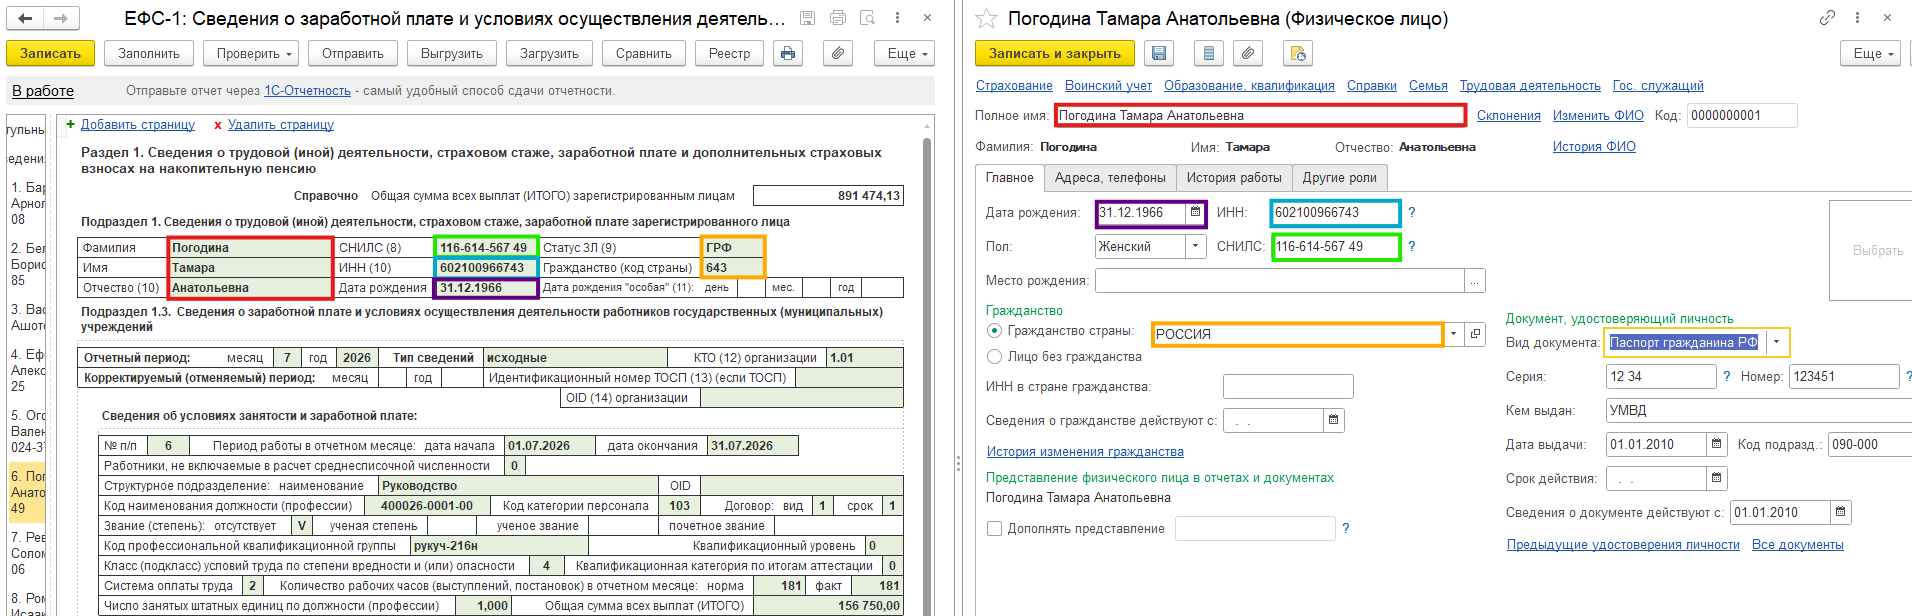Click the document-with-clock icon in Погодина toolbar

click(1298, 54)
